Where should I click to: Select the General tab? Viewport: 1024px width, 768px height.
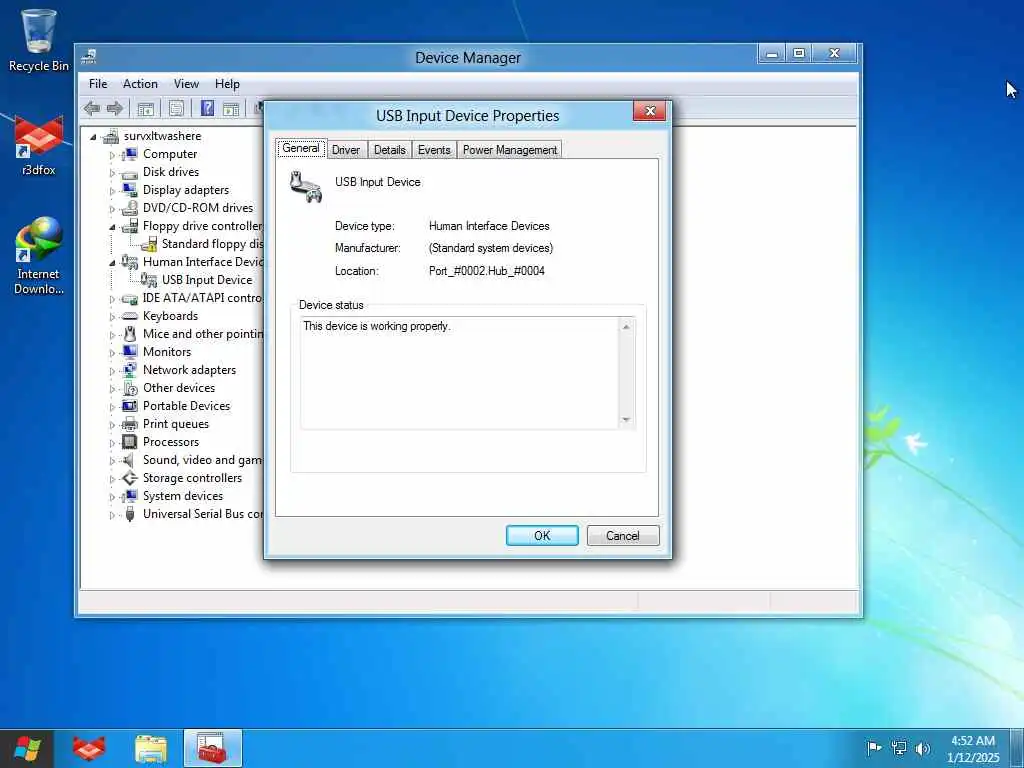301,148
